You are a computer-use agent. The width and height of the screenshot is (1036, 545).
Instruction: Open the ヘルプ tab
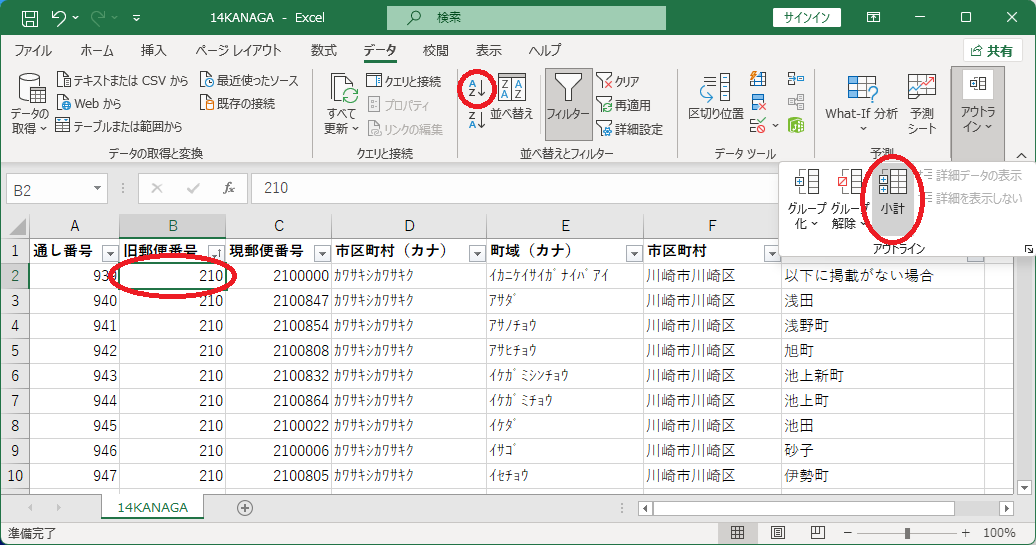[545, 50]
